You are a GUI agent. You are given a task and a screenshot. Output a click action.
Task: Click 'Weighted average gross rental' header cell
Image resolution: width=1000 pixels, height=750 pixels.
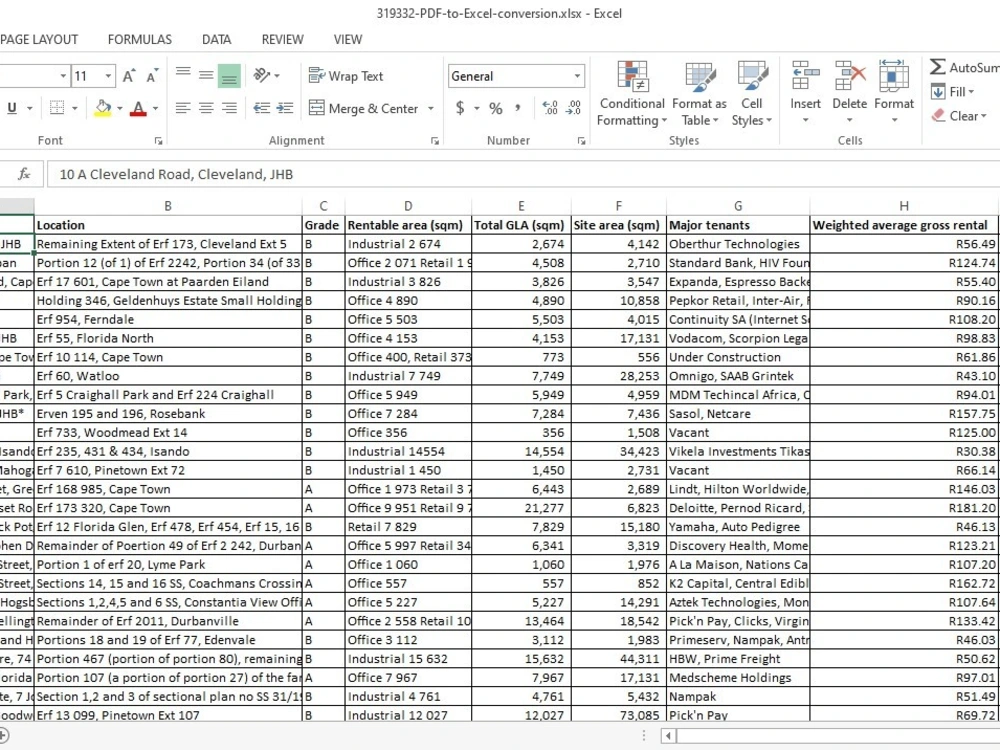tap(904, 225)
